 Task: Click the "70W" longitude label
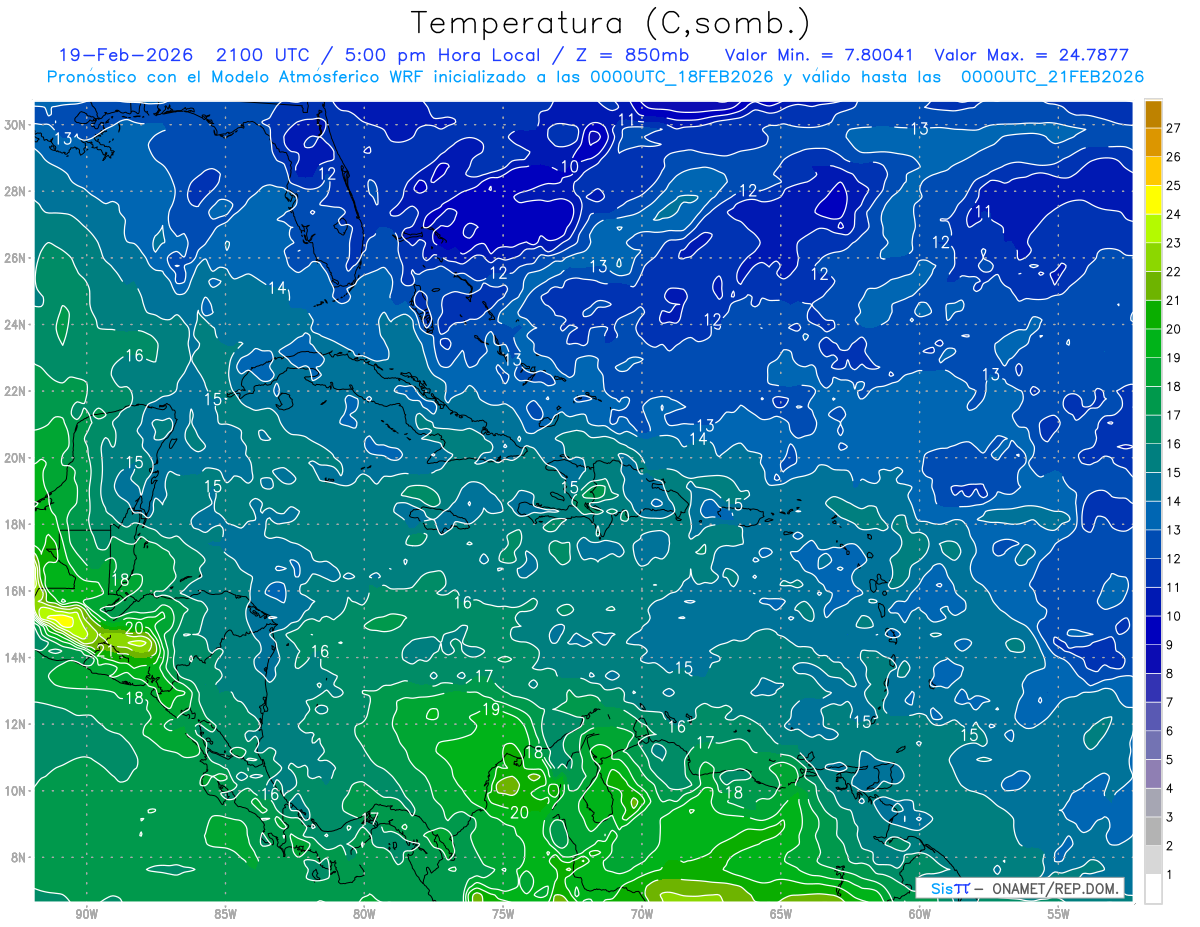[642, 914]
